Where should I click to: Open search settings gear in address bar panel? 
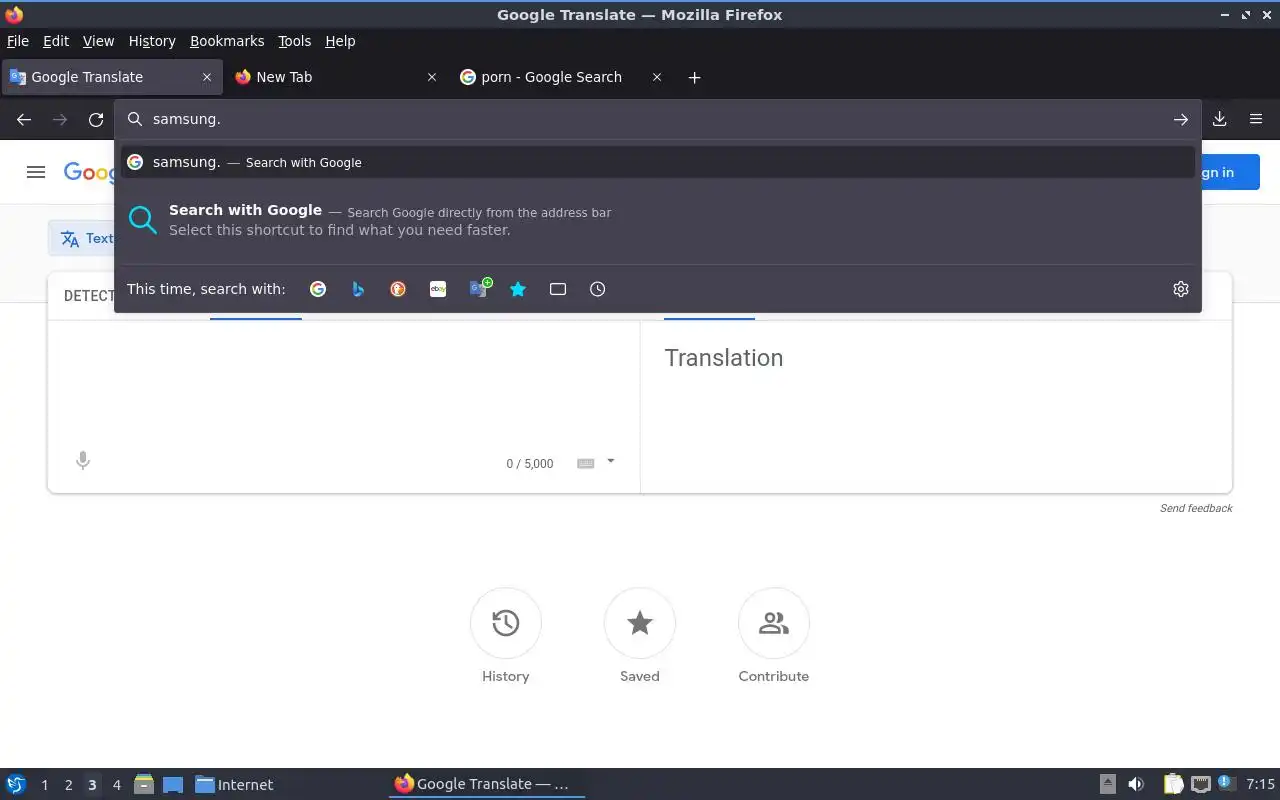(1181, 289)
